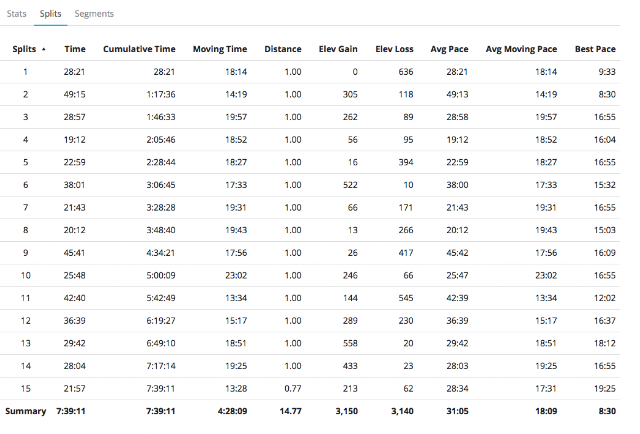Sort by Elev Loss column header
Viewport: 640px width, 434px height.
pos(394,49)
